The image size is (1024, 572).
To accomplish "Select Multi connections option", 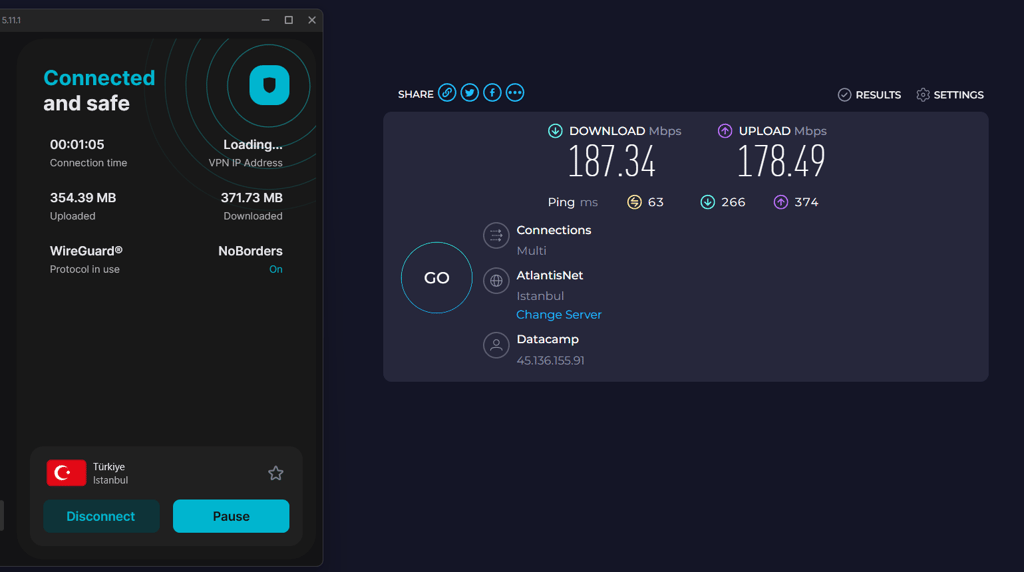I will (532, 251).
